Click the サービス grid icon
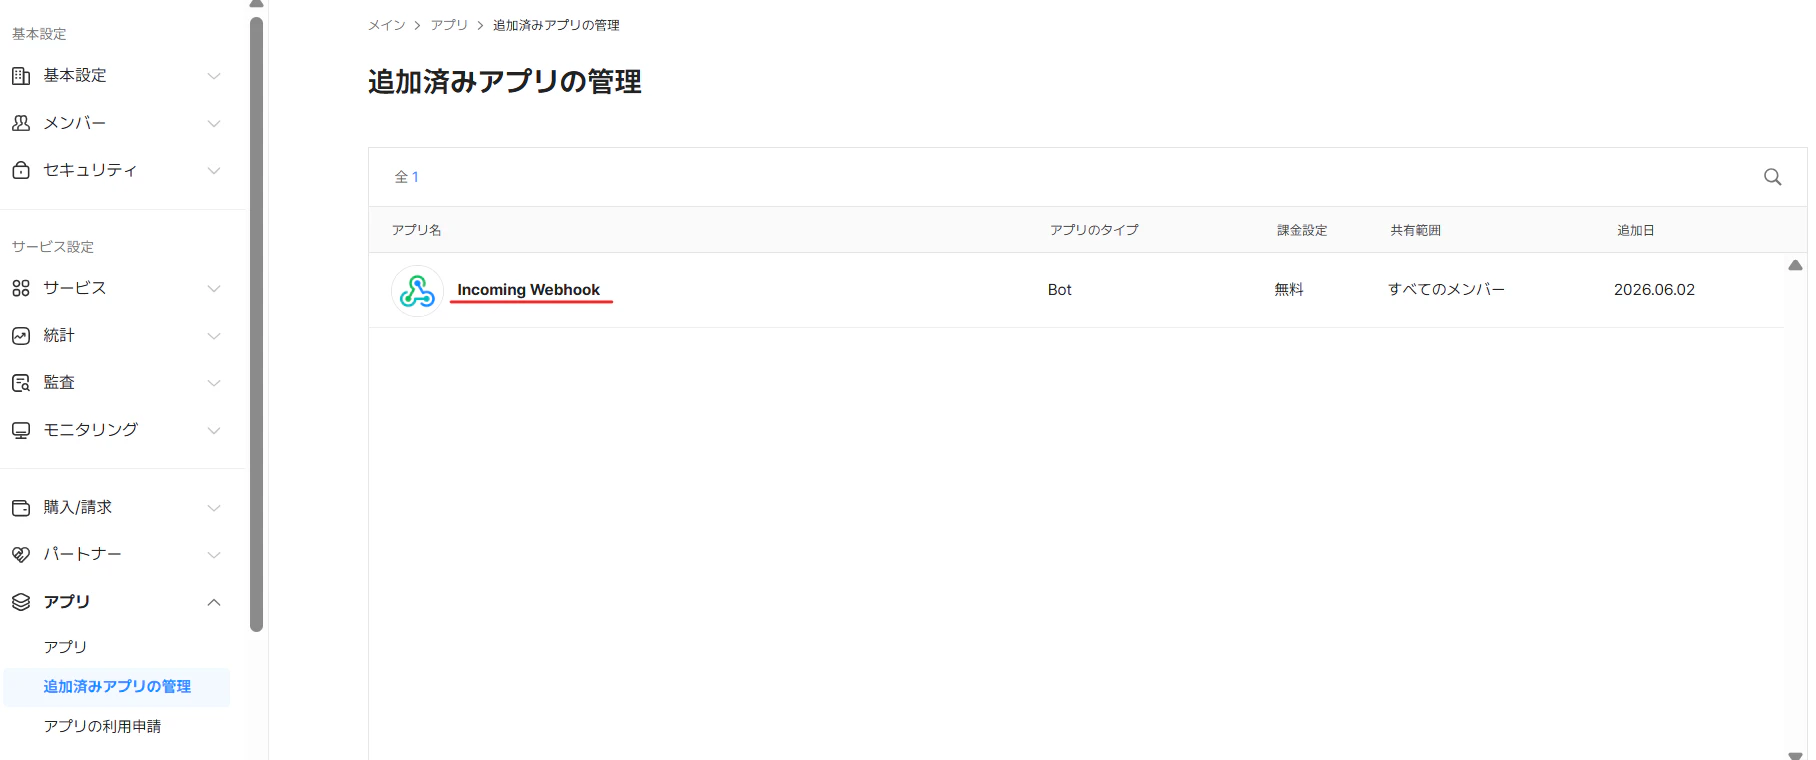This screenshot has height=760, width=1816. [21, 288]
